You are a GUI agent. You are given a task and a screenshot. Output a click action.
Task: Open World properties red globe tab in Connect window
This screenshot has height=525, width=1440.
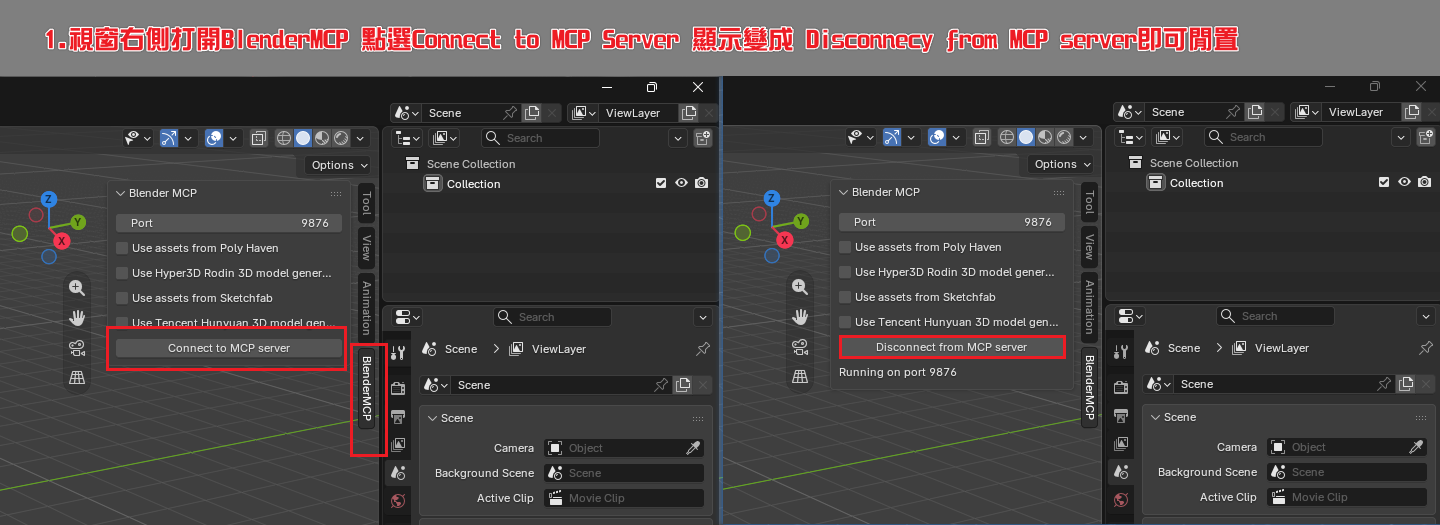pos(397,500)
